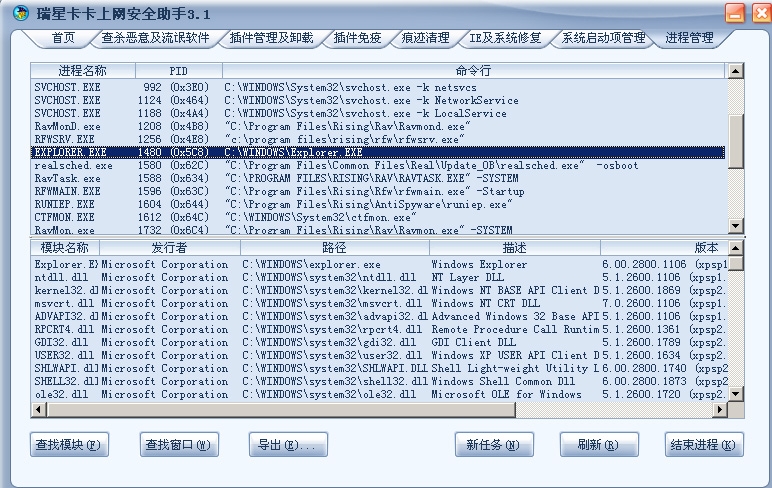Select the kernel32.dll module row

pos(380,291)
